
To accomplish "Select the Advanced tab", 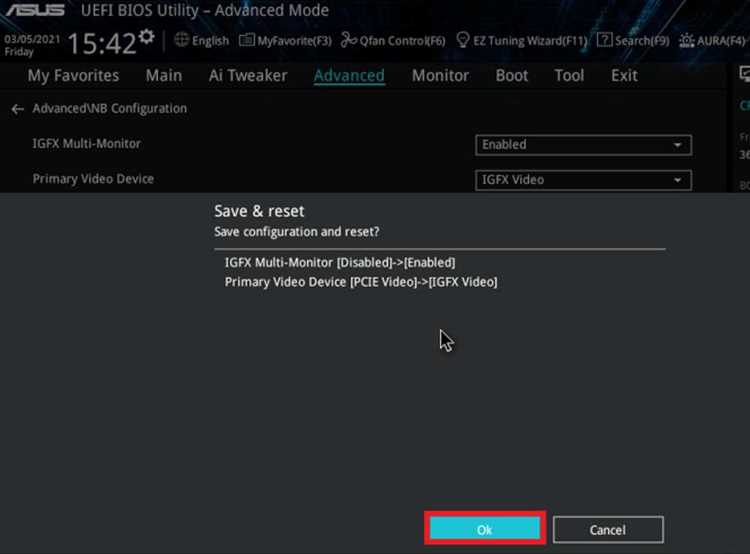I will click(349, 76).
